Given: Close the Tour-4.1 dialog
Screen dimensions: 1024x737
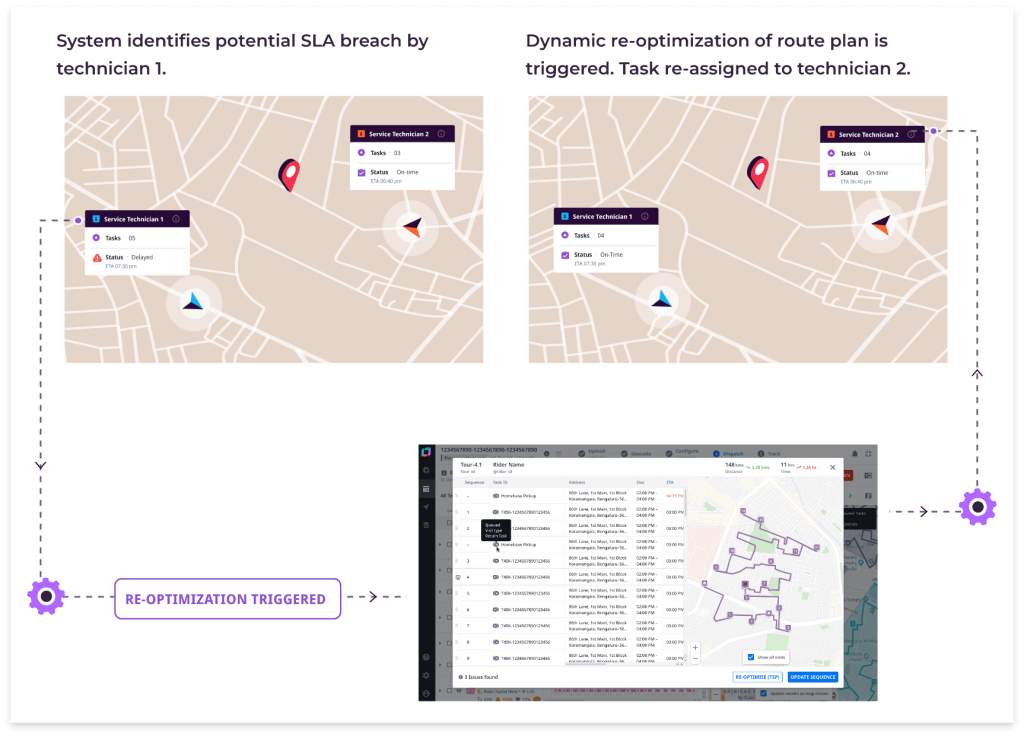Looking at the screenshot, I should click(833, 467).
